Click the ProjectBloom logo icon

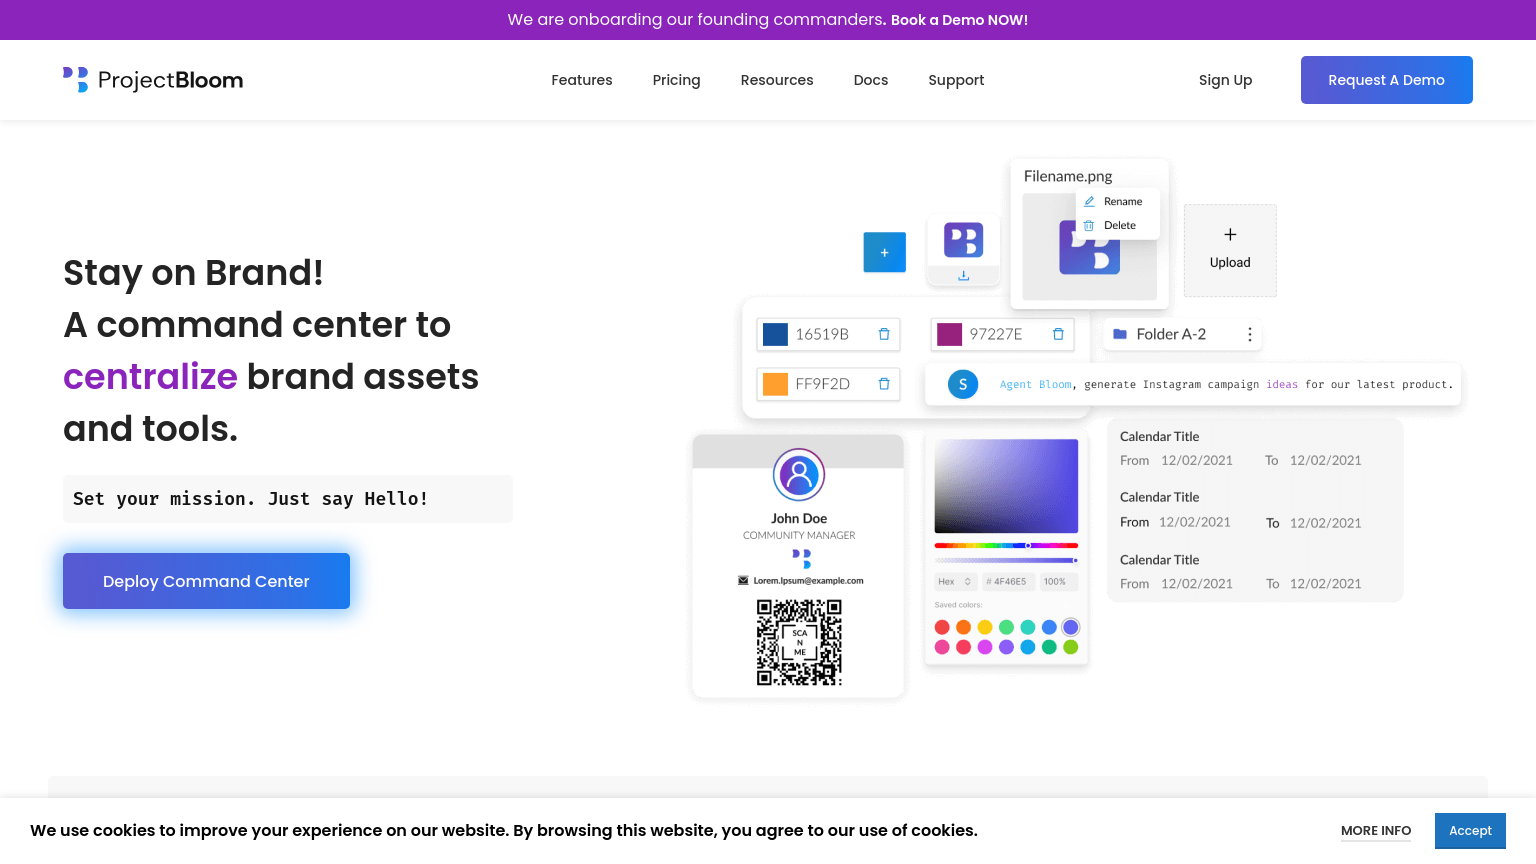coord(75,80)
